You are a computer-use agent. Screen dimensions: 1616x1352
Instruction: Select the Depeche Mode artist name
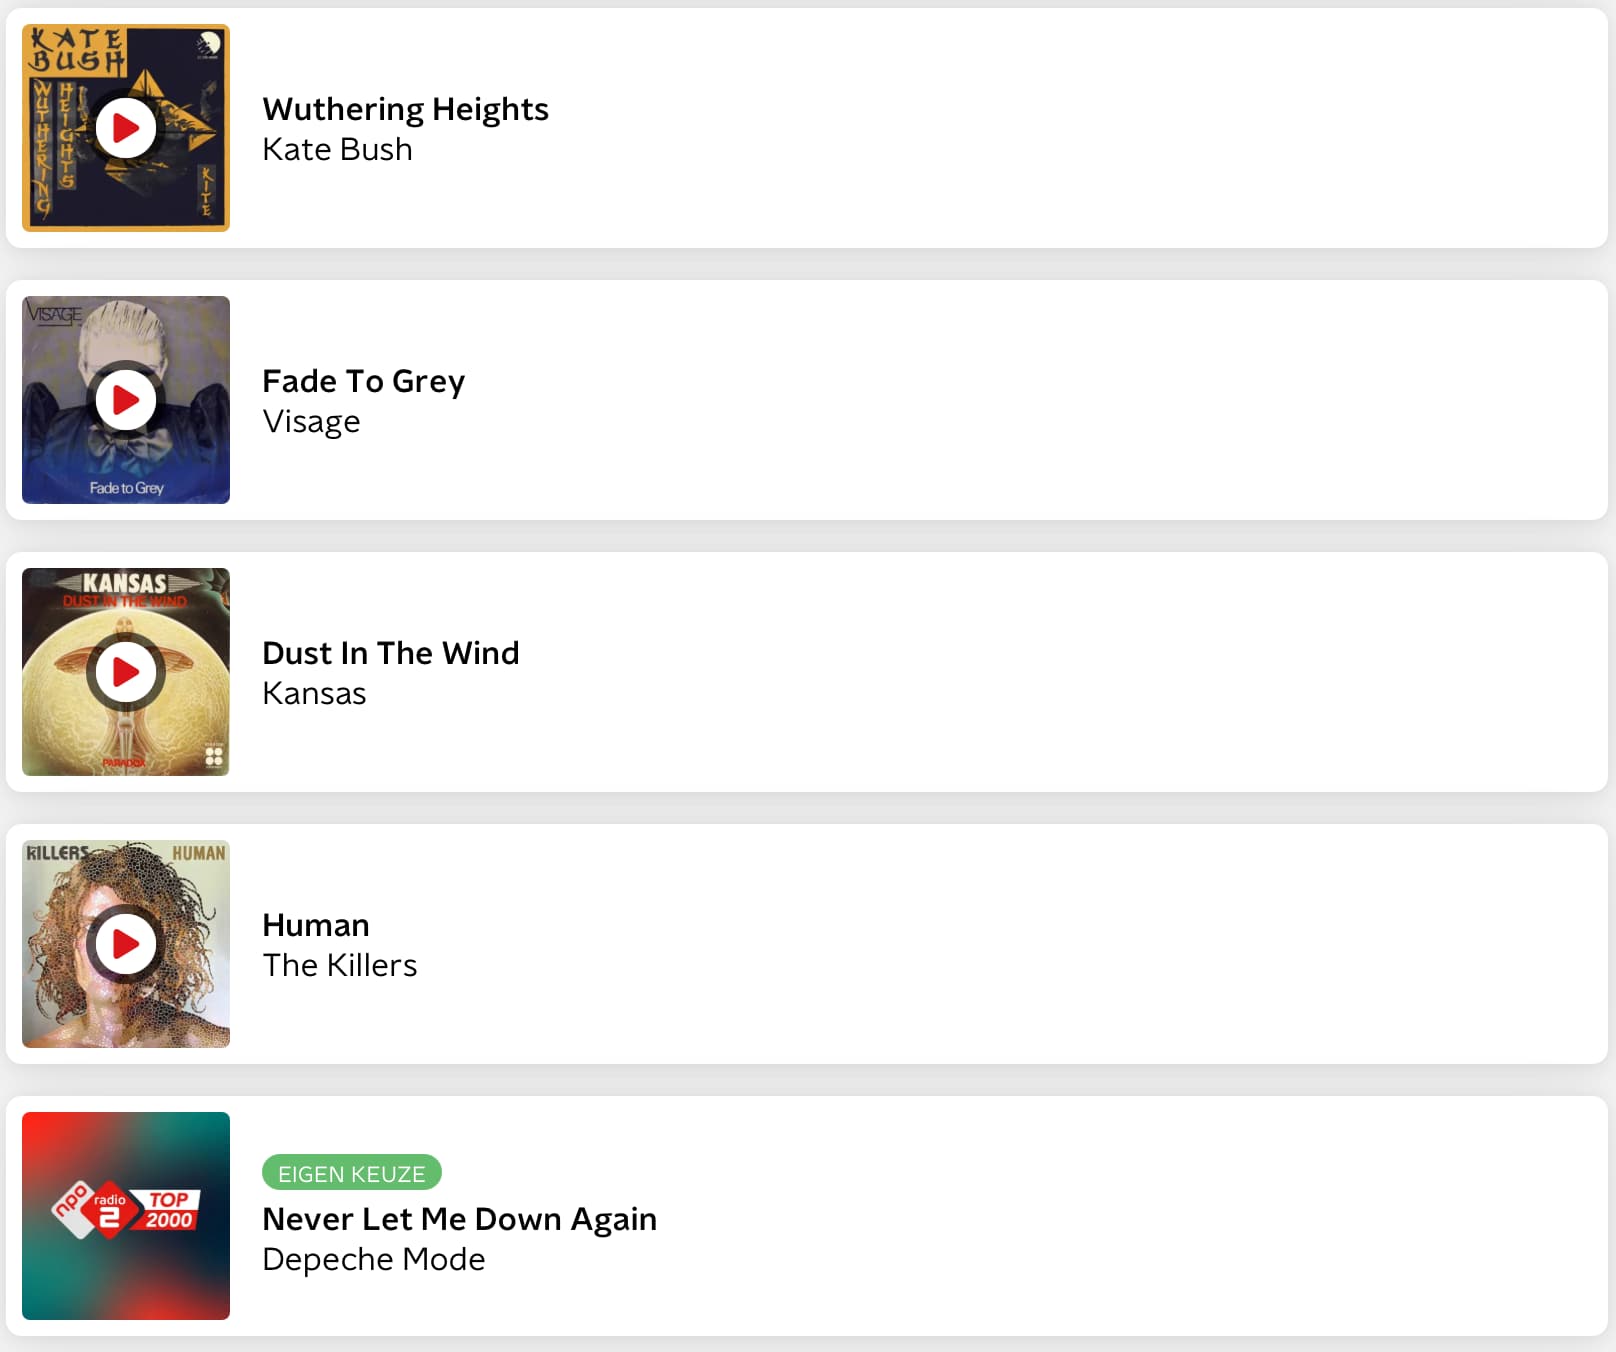[x=373, y=1259]
